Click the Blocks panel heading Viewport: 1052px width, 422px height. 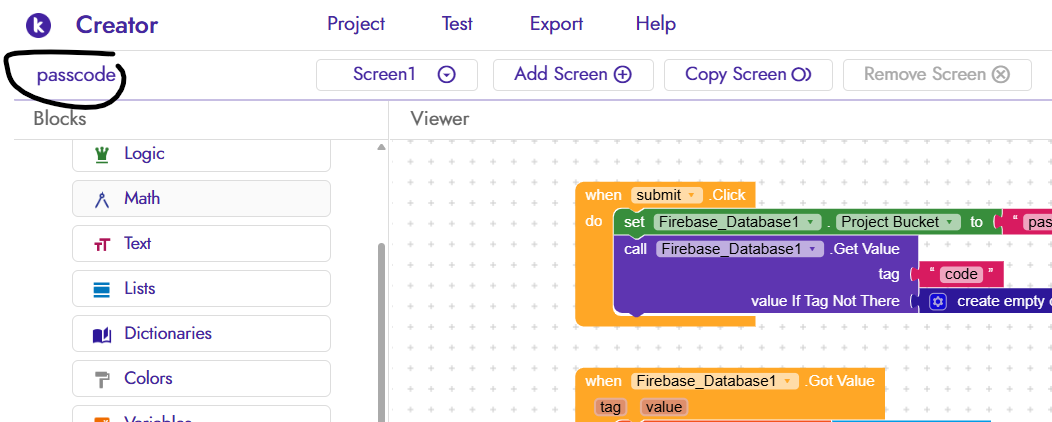(60, 119)
